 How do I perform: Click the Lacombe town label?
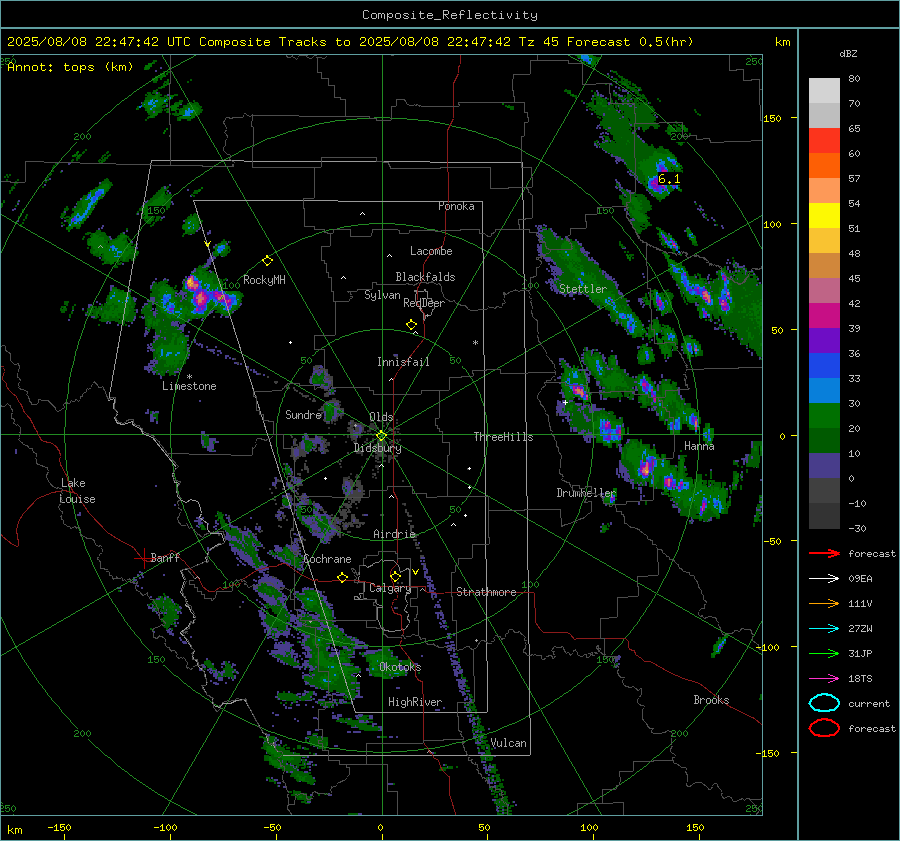pyautogui.click(x=431, y=251)
